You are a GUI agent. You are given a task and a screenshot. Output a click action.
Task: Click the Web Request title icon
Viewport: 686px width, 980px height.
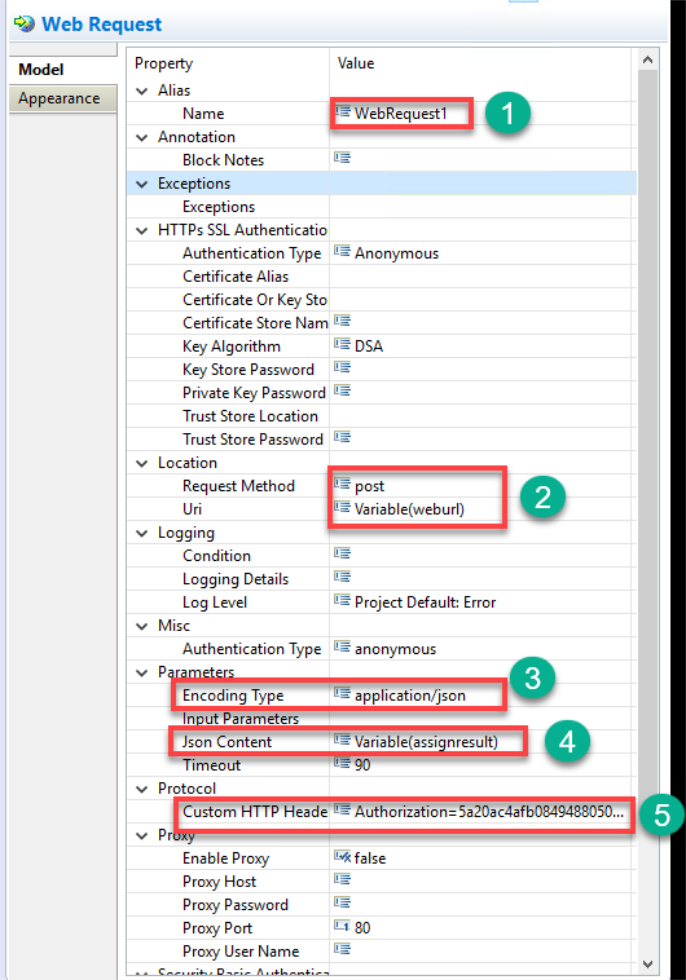(23, 24)
